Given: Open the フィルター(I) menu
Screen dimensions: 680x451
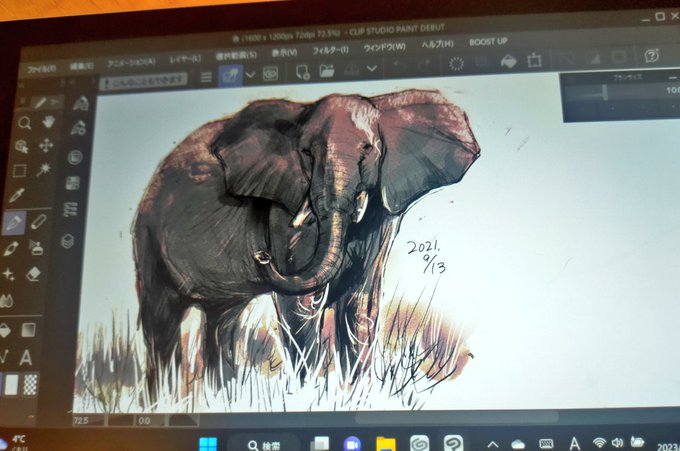Looking at the screenshot, I should (330, 50).
